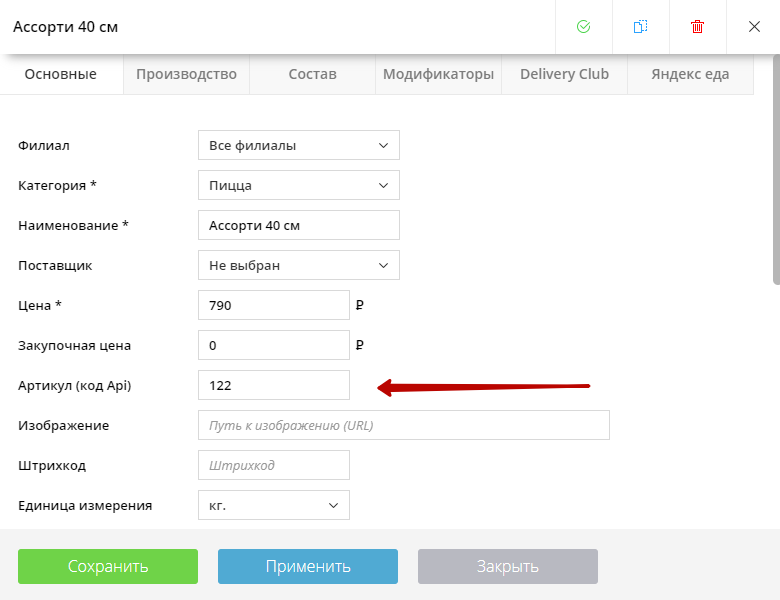Open the Филиал dropdown
Image resolution: width=780 pixels, height=600 pixels.
(298, 145)
